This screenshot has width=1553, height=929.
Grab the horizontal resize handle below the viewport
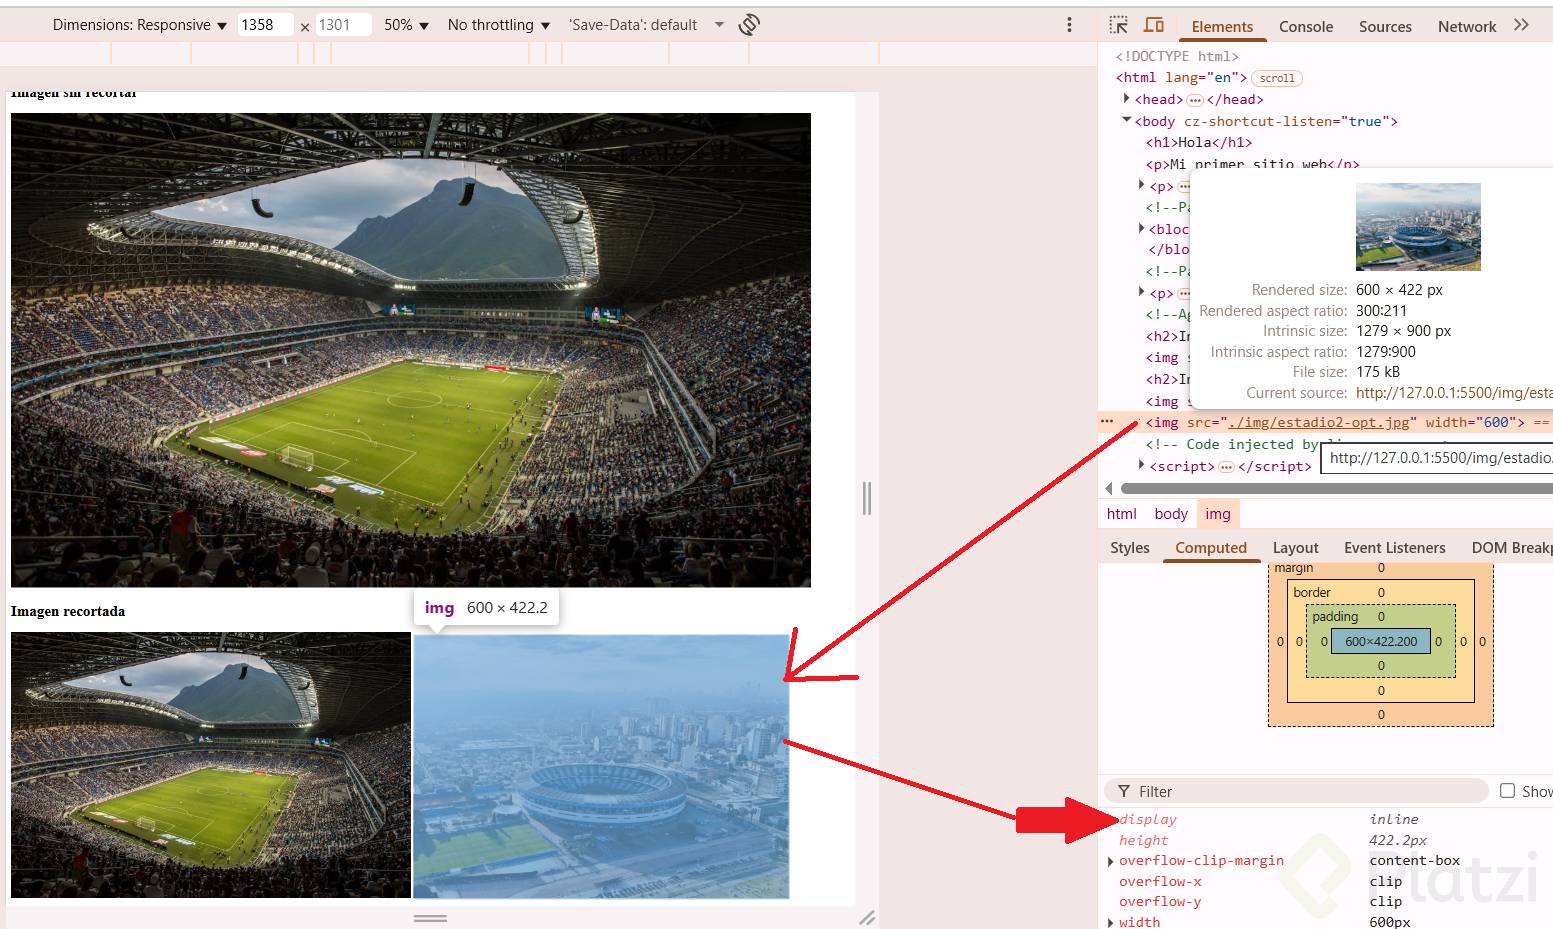tap(430, 917)
